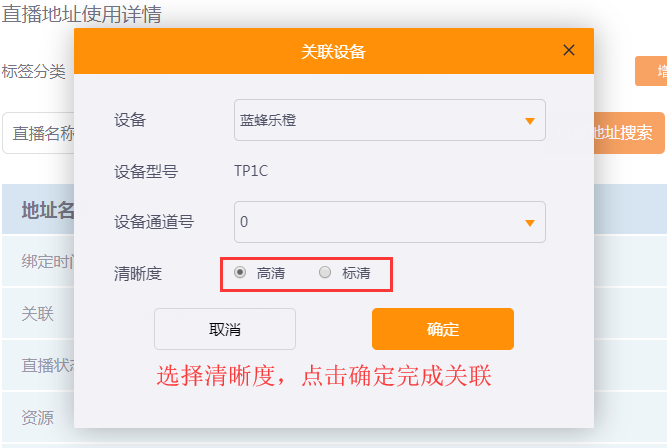Click the channel number field showing 0
This screenshot has height=448, width=667.
pos(390,222)
